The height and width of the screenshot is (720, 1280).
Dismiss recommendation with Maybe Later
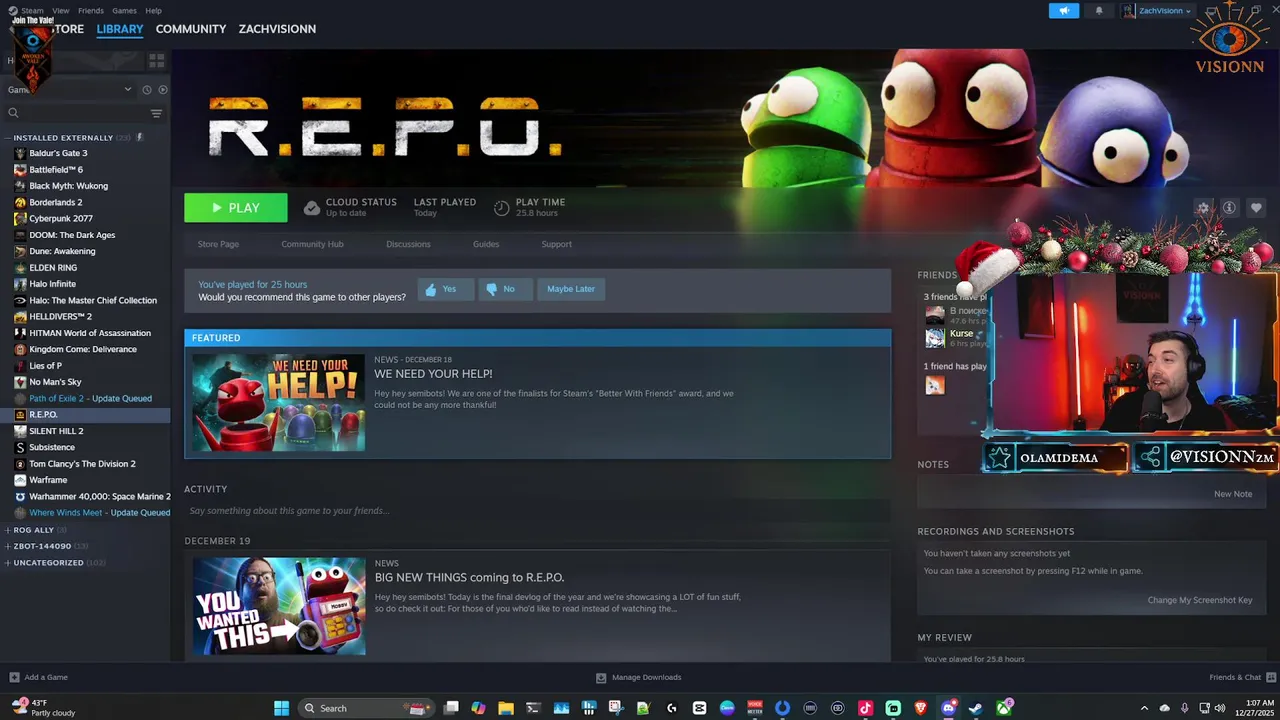coord(571,289)
